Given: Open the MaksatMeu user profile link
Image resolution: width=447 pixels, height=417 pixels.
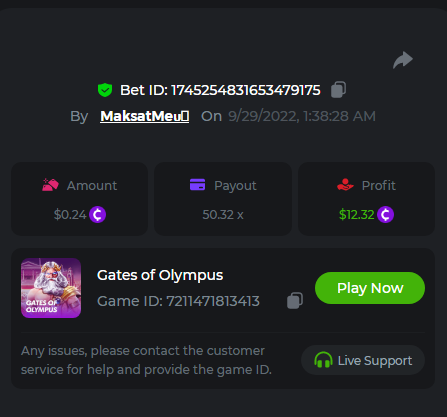Looking at the screenshot, I should click(145, 116).
